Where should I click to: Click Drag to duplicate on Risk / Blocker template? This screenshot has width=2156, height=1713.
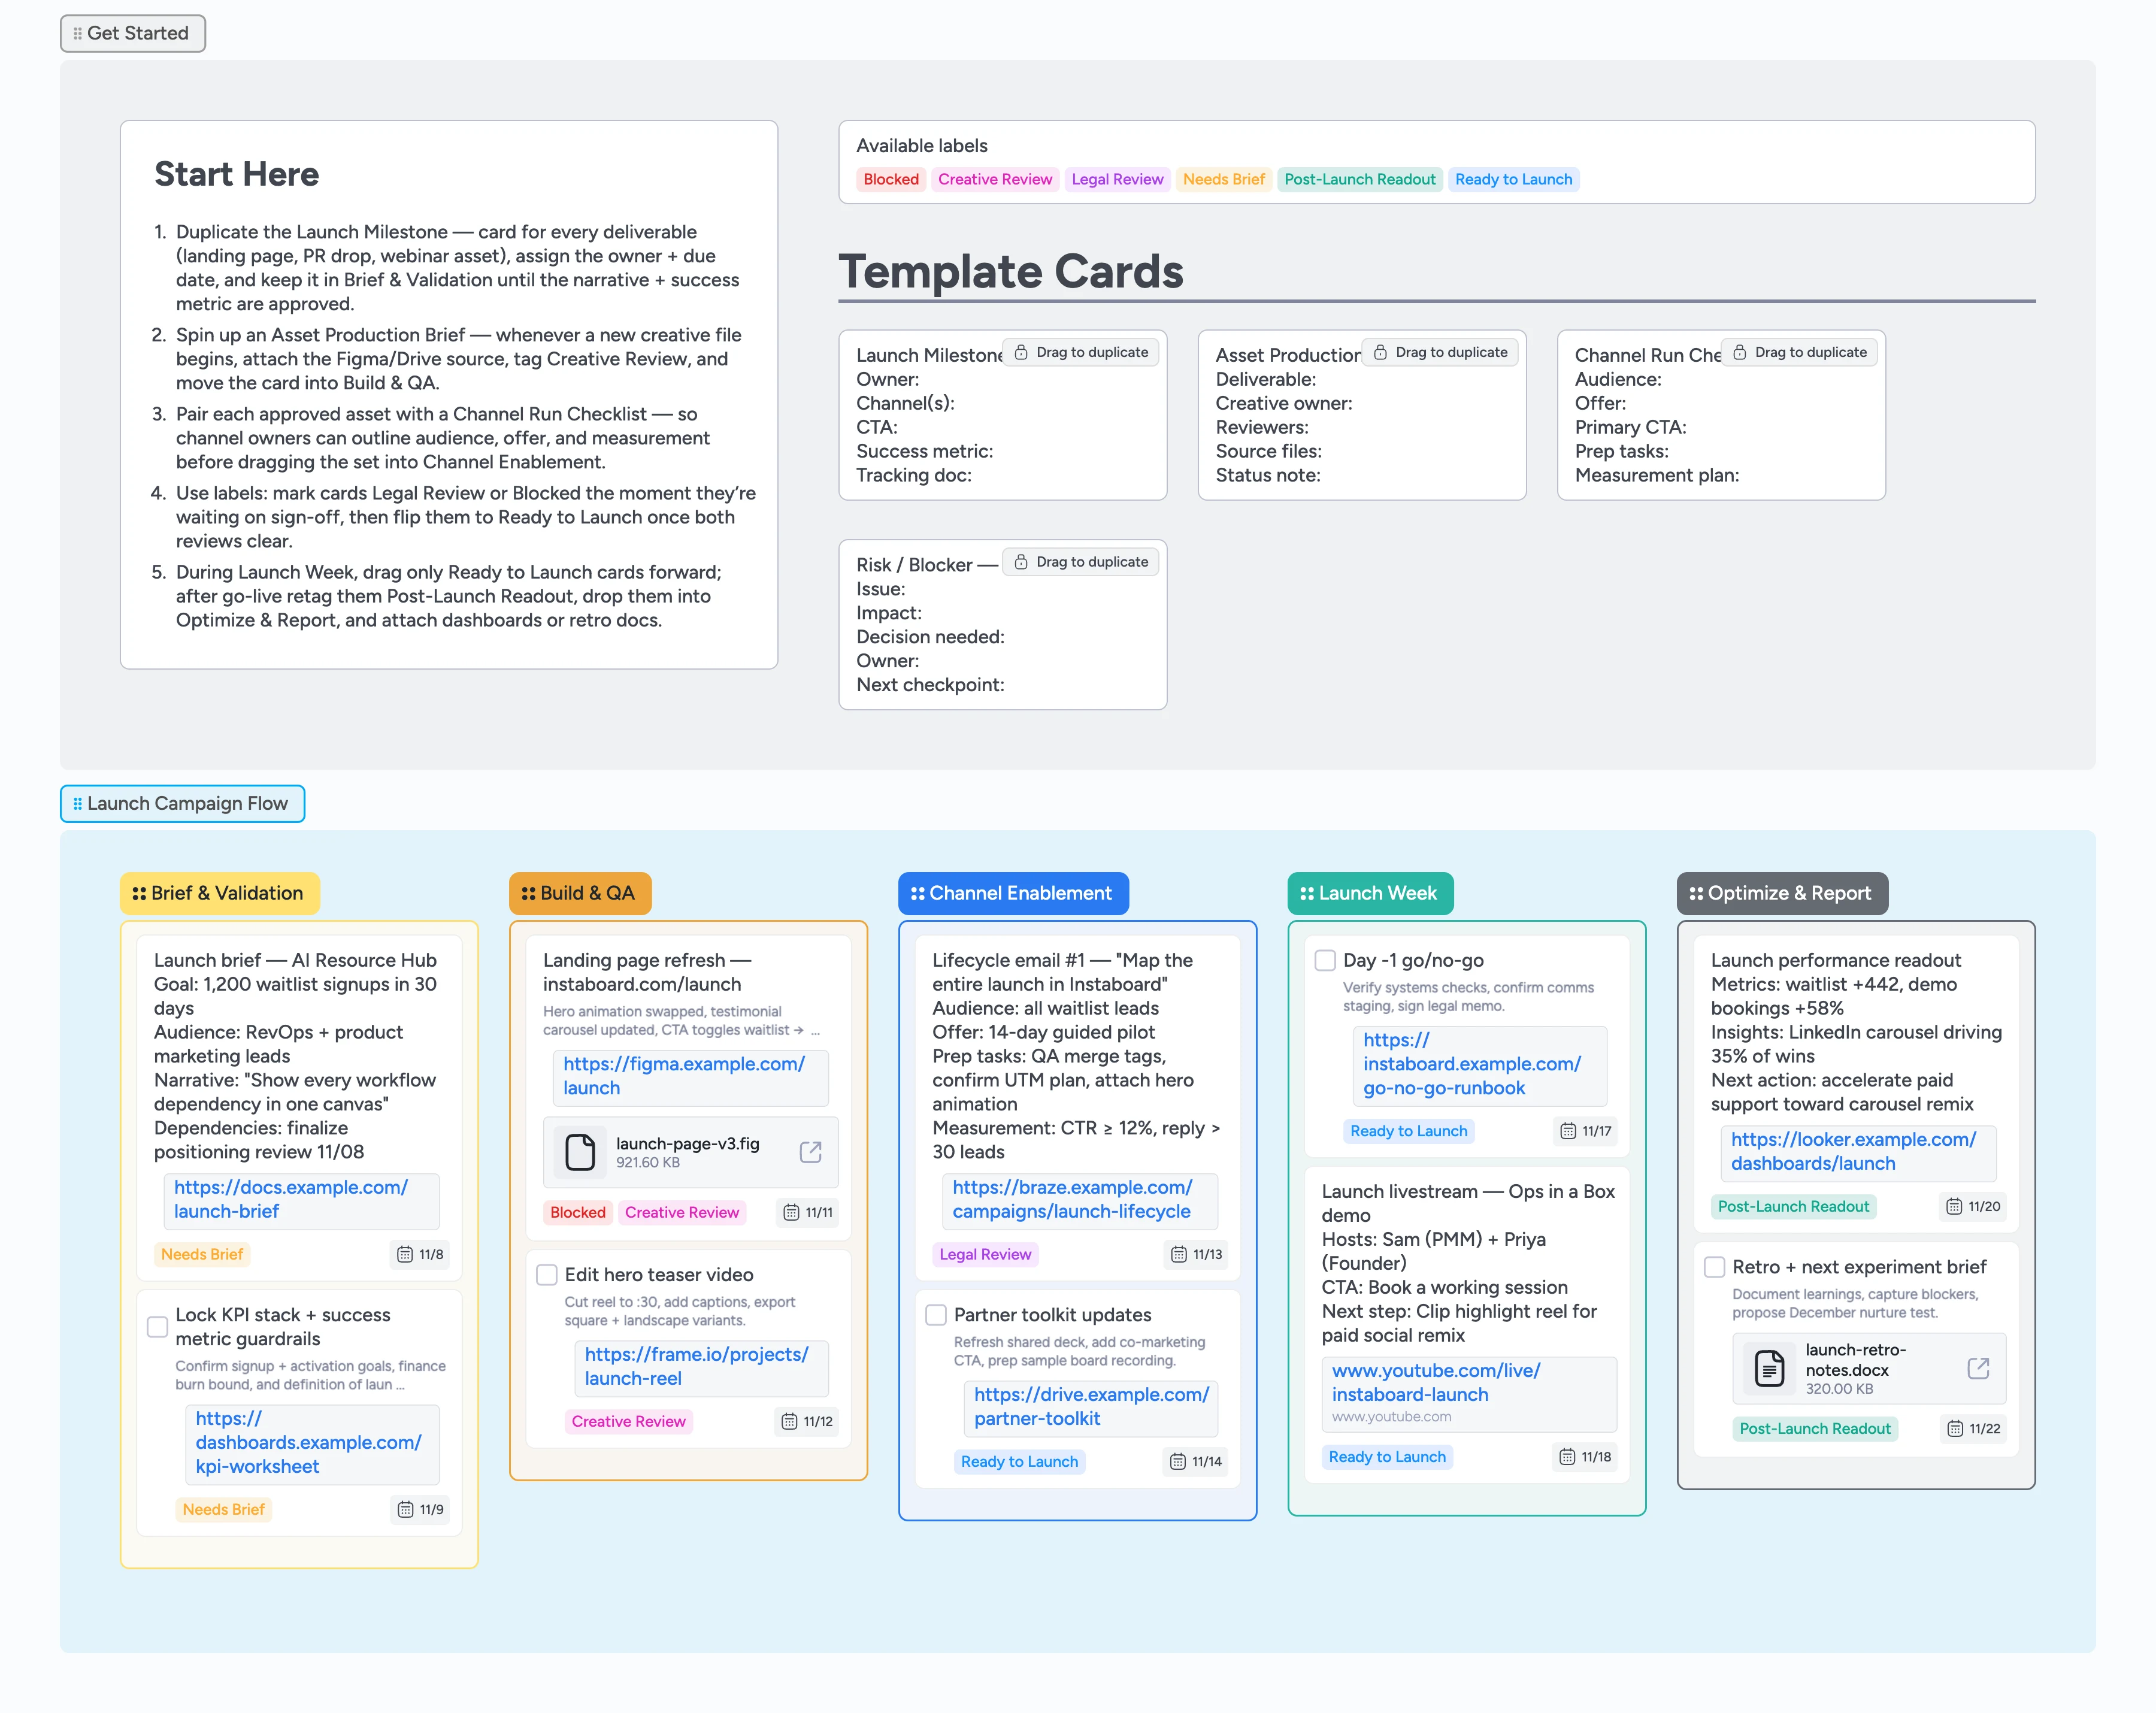[1081, 561]
